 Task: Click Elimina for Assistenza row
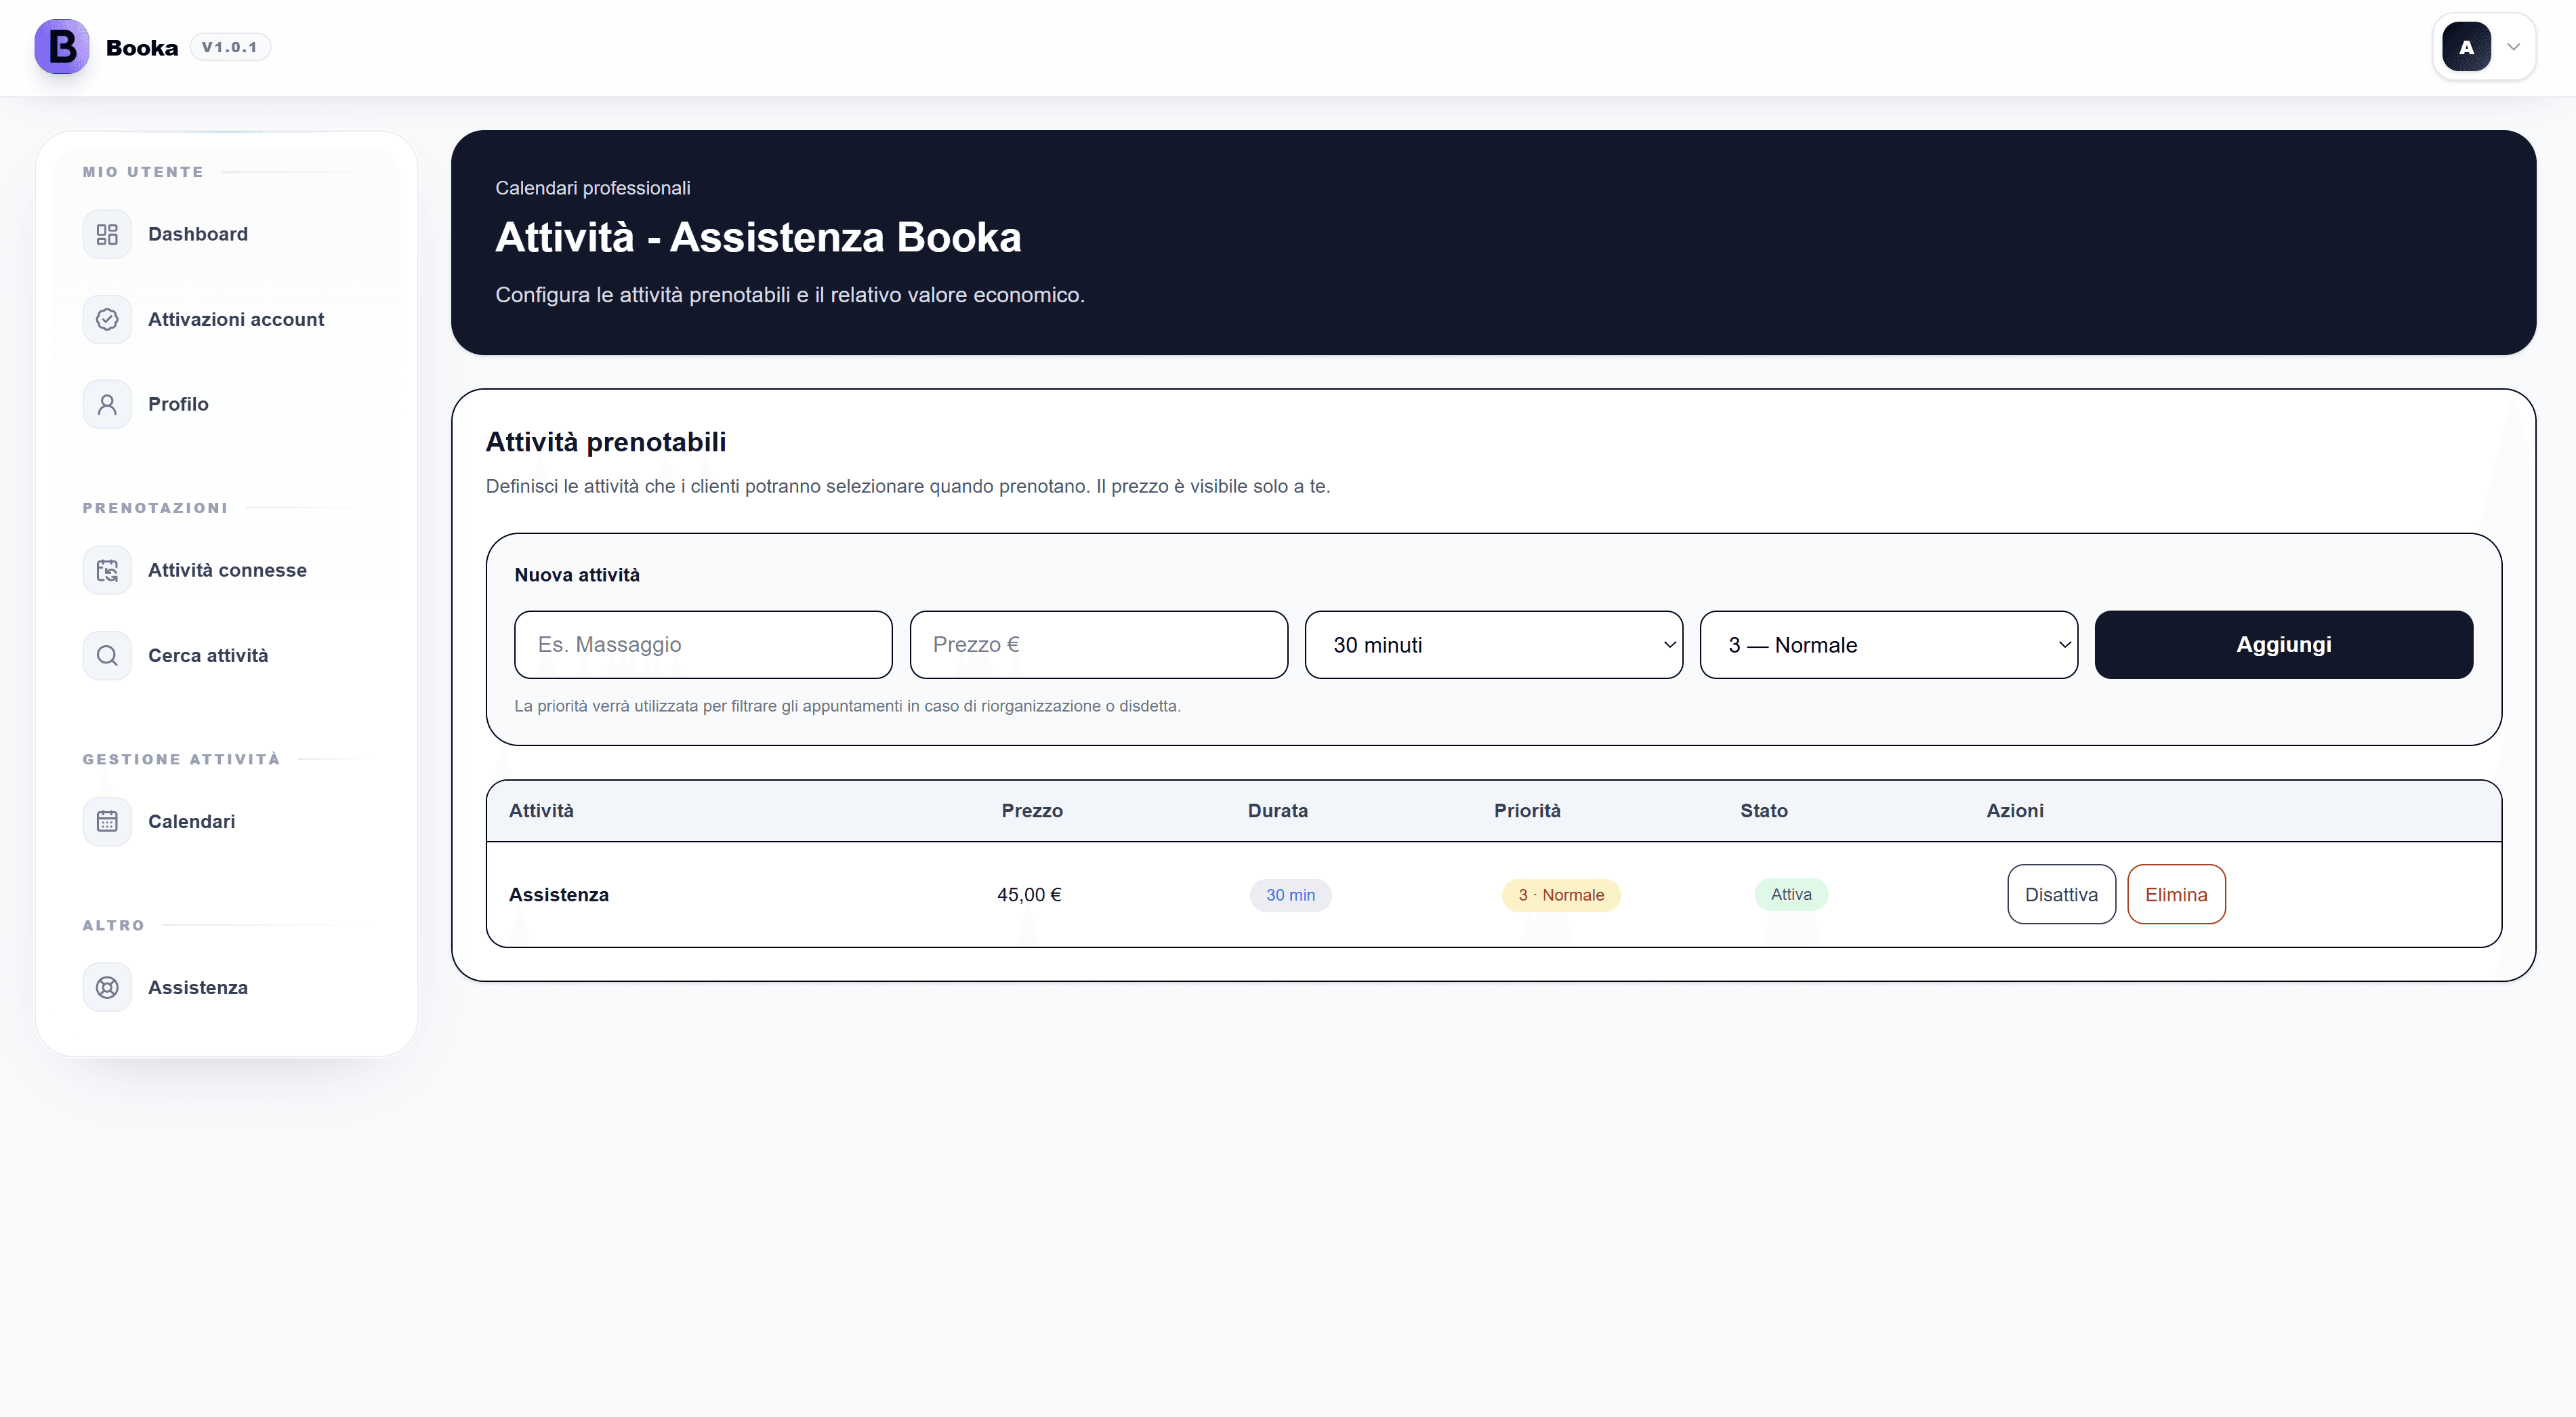coord(2176,894)
